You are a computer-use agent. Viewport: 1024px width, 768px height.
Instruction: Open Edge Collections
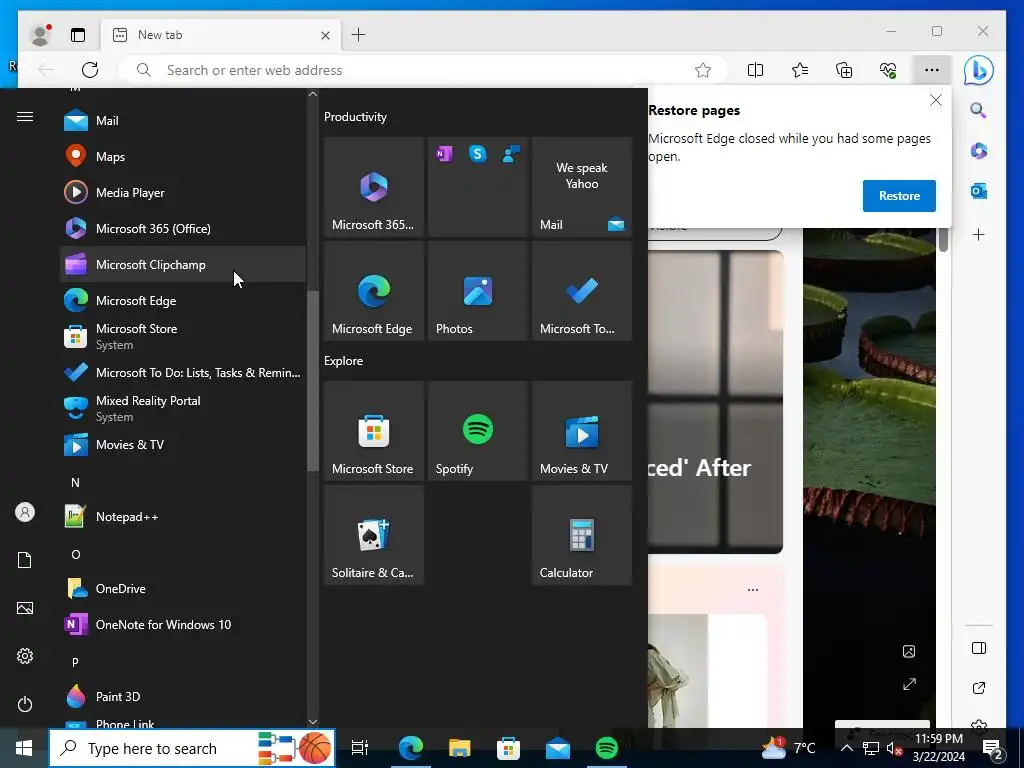click(x=844, y=70)
